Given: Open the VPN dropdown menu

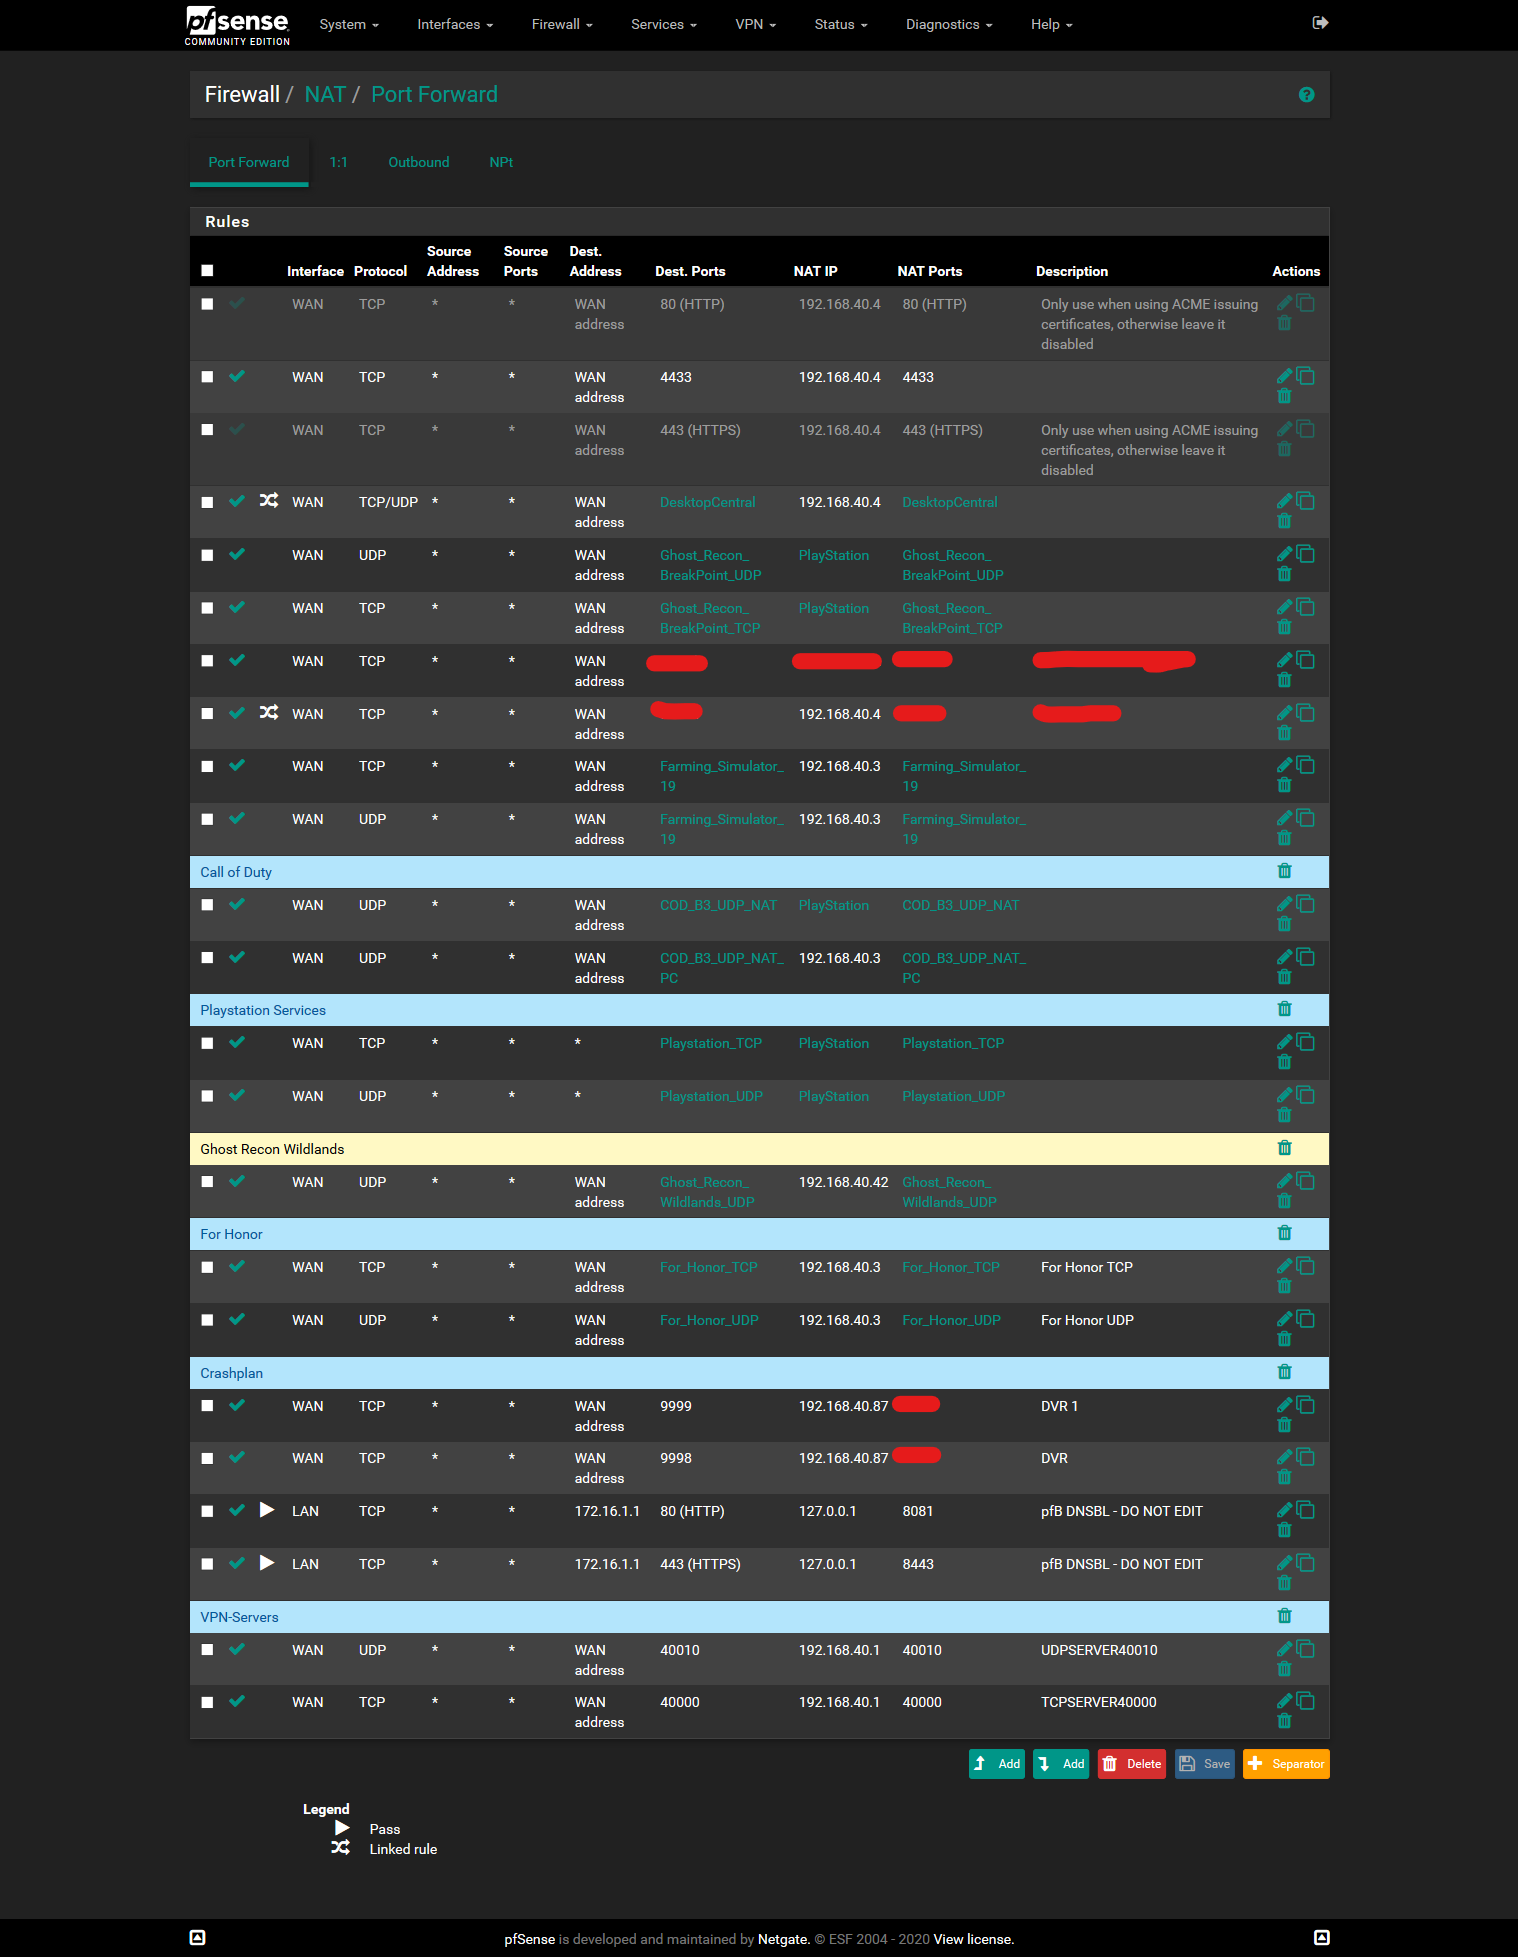Looking at the screenshot, I should (756, 24).
